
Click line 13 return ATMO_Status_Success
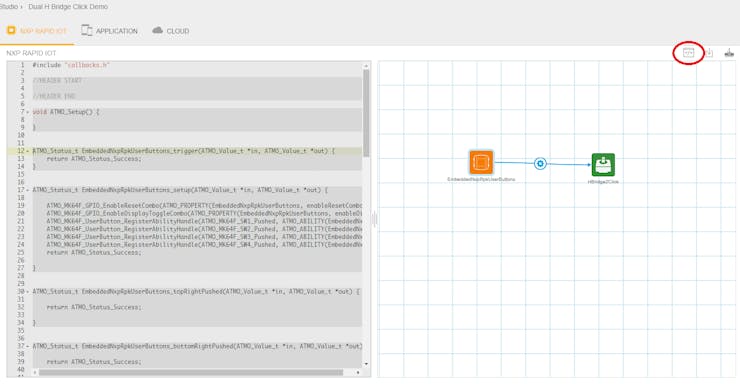pyautogui.click(x=94, y=159)
